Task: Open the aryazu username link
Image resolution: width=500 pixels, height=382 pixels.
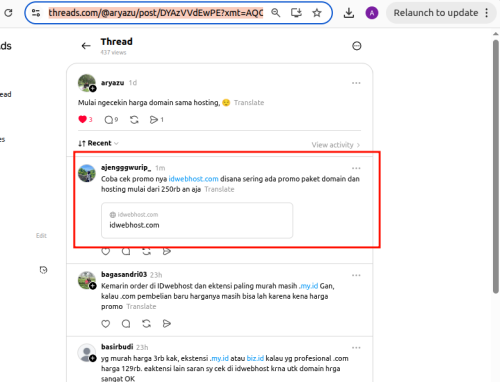Action: click(112, 82)
